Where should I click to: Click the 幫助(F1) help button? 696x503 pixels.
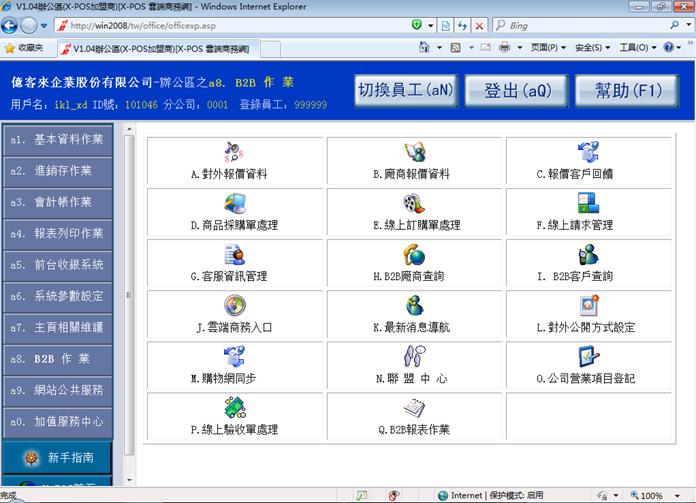(x=628, y=91)
